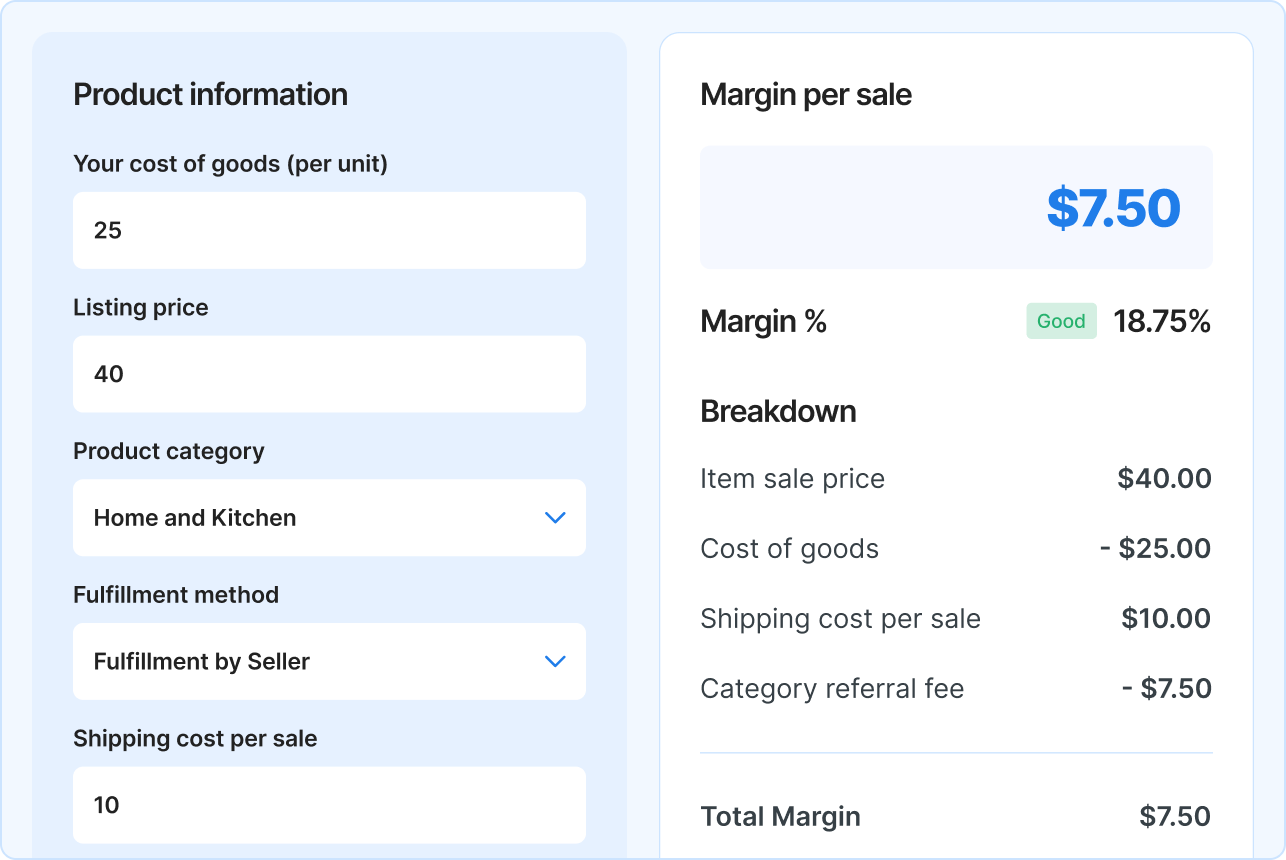Click the Margin % label
Viewport: 1286px width, 860px height.
click(x=764, y=321)
